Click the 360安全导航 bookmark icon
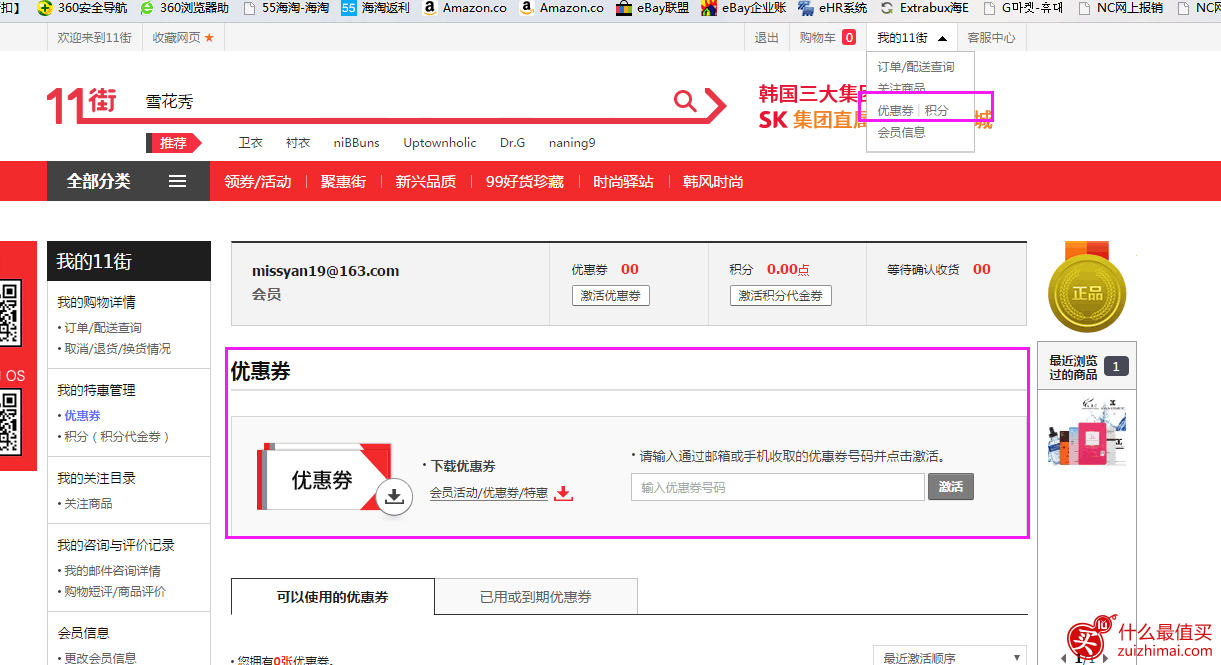This screenshot has height=665, width=1221. 45,8
